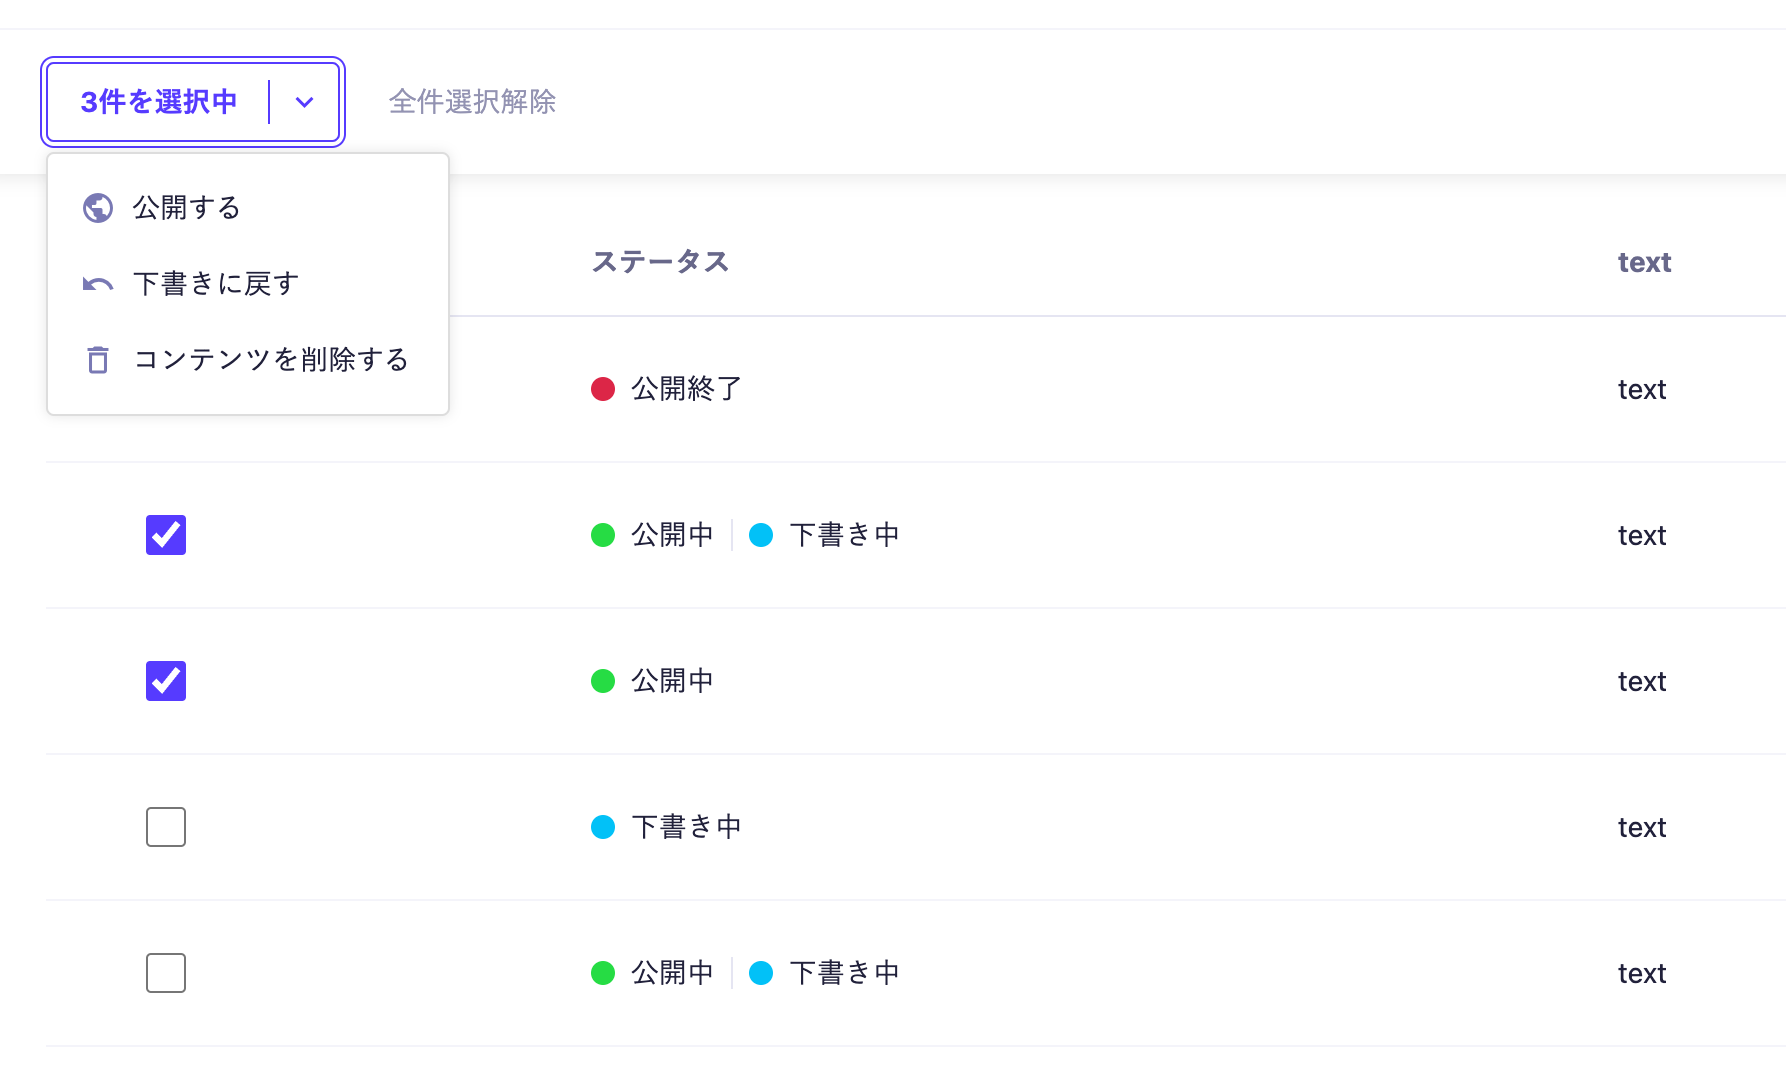Image resolution: width=1786 pixels, height=1068 pixels.
Task: Select コンテンツを削除する menu option
Action: pos(271,360)
